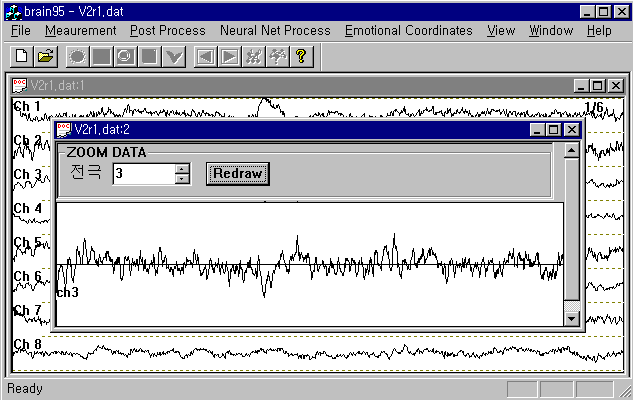Click the Ch 7 label

pyautogui.click(x=27, y=310)
